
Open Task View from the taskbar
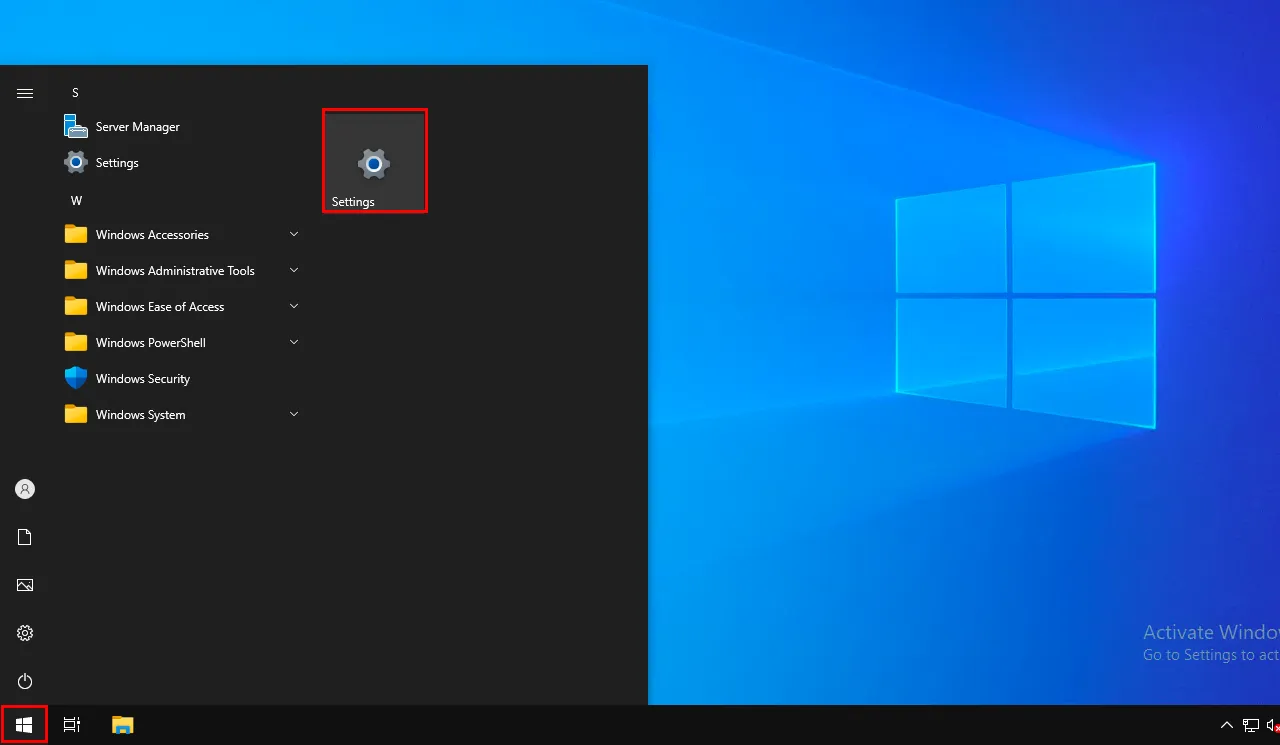[x=72, y=725]
